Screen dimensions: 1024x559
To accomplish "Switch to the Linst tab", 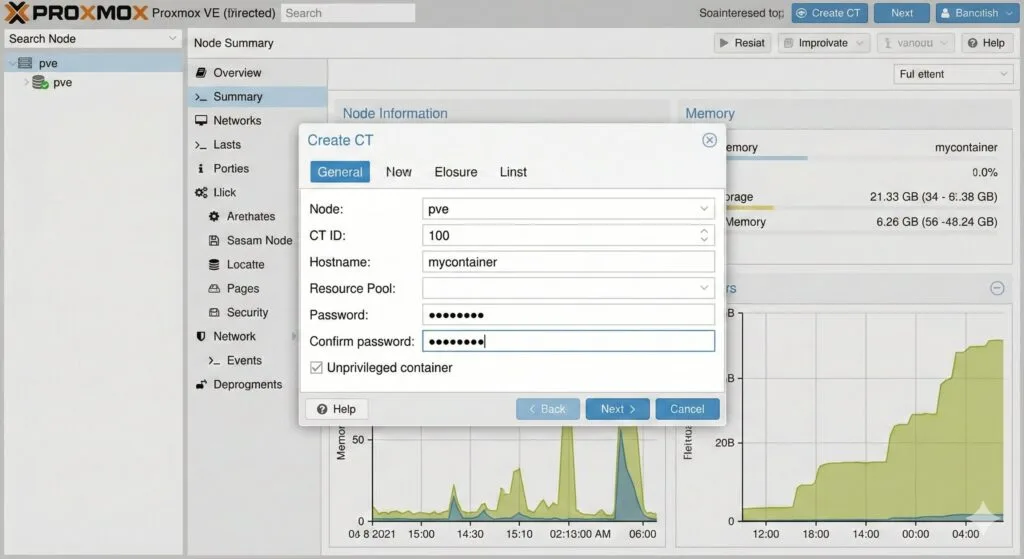I will click(513, 172).
